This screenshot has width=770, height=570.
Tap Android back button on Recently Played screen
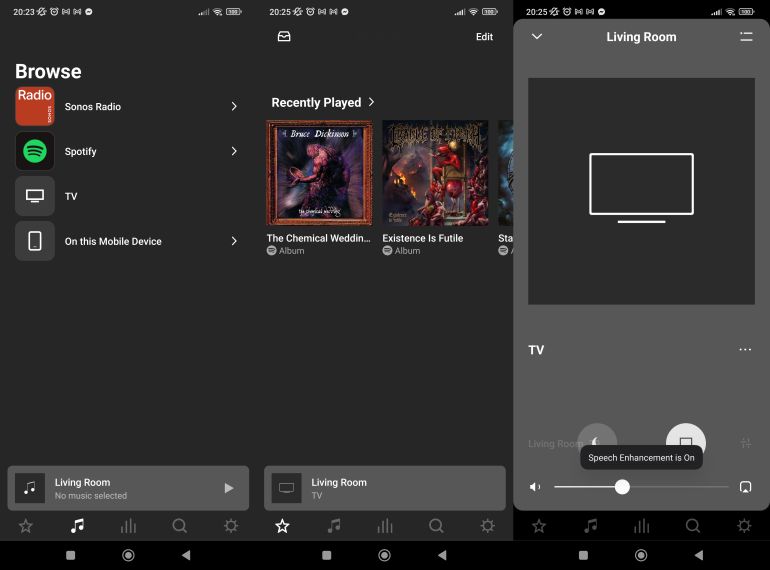coord(442,555)
